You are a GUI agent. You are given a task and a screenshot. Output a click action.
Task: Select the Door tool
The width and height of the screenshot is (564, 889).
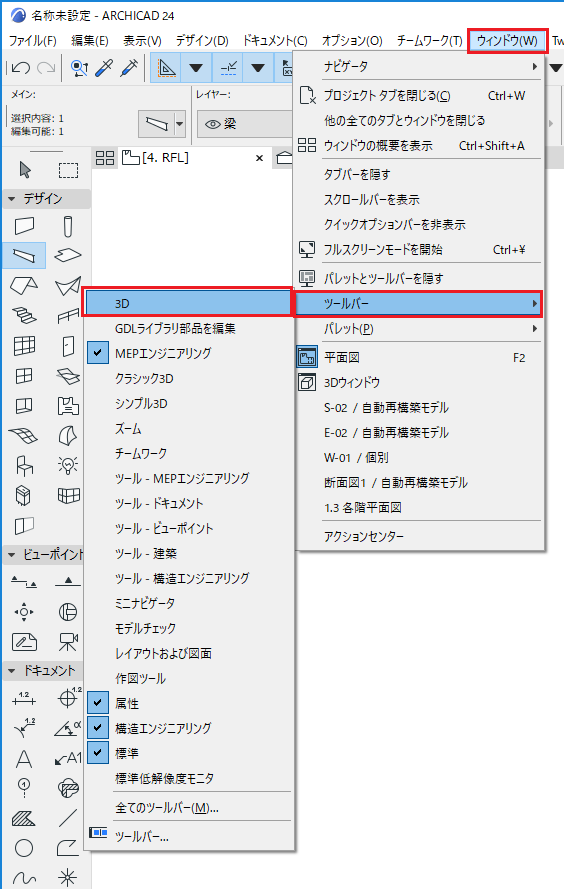tap(68, 345)
